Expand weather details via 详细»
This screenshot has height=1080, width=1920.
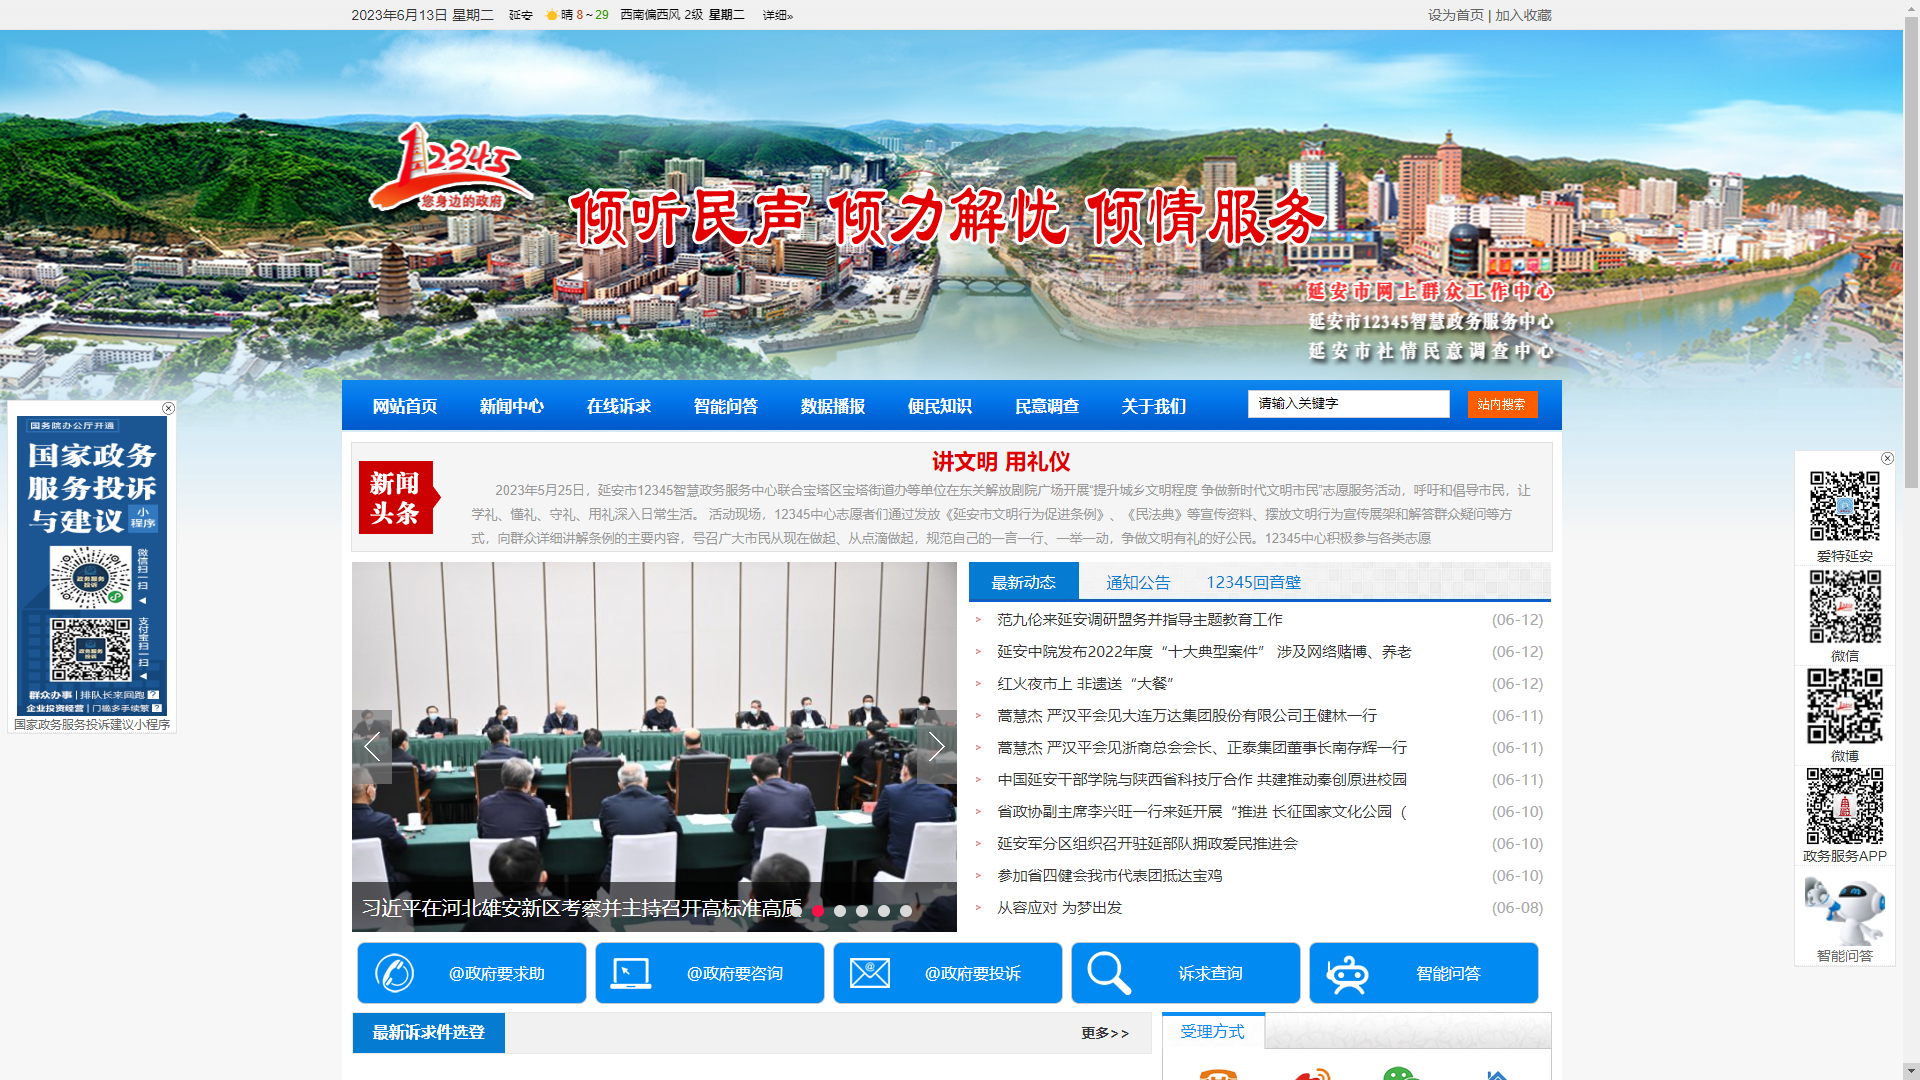tap(777, 15)
